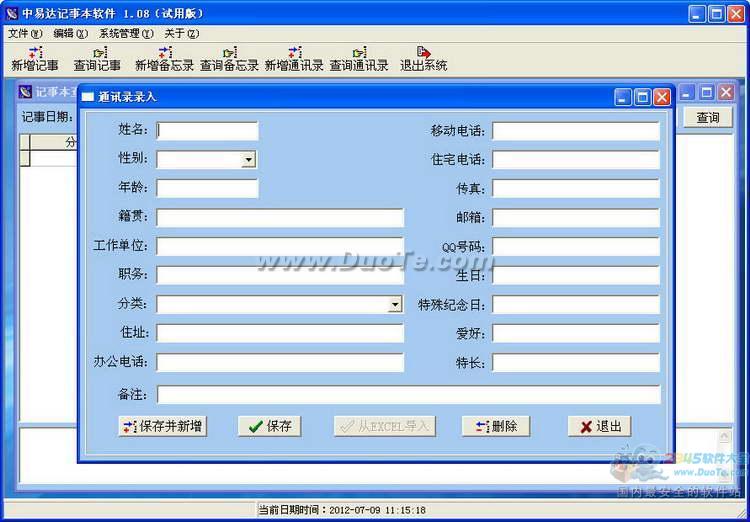
Task: Select the 新增备忘录 toolbar icon
Action: tap(164, 58)
